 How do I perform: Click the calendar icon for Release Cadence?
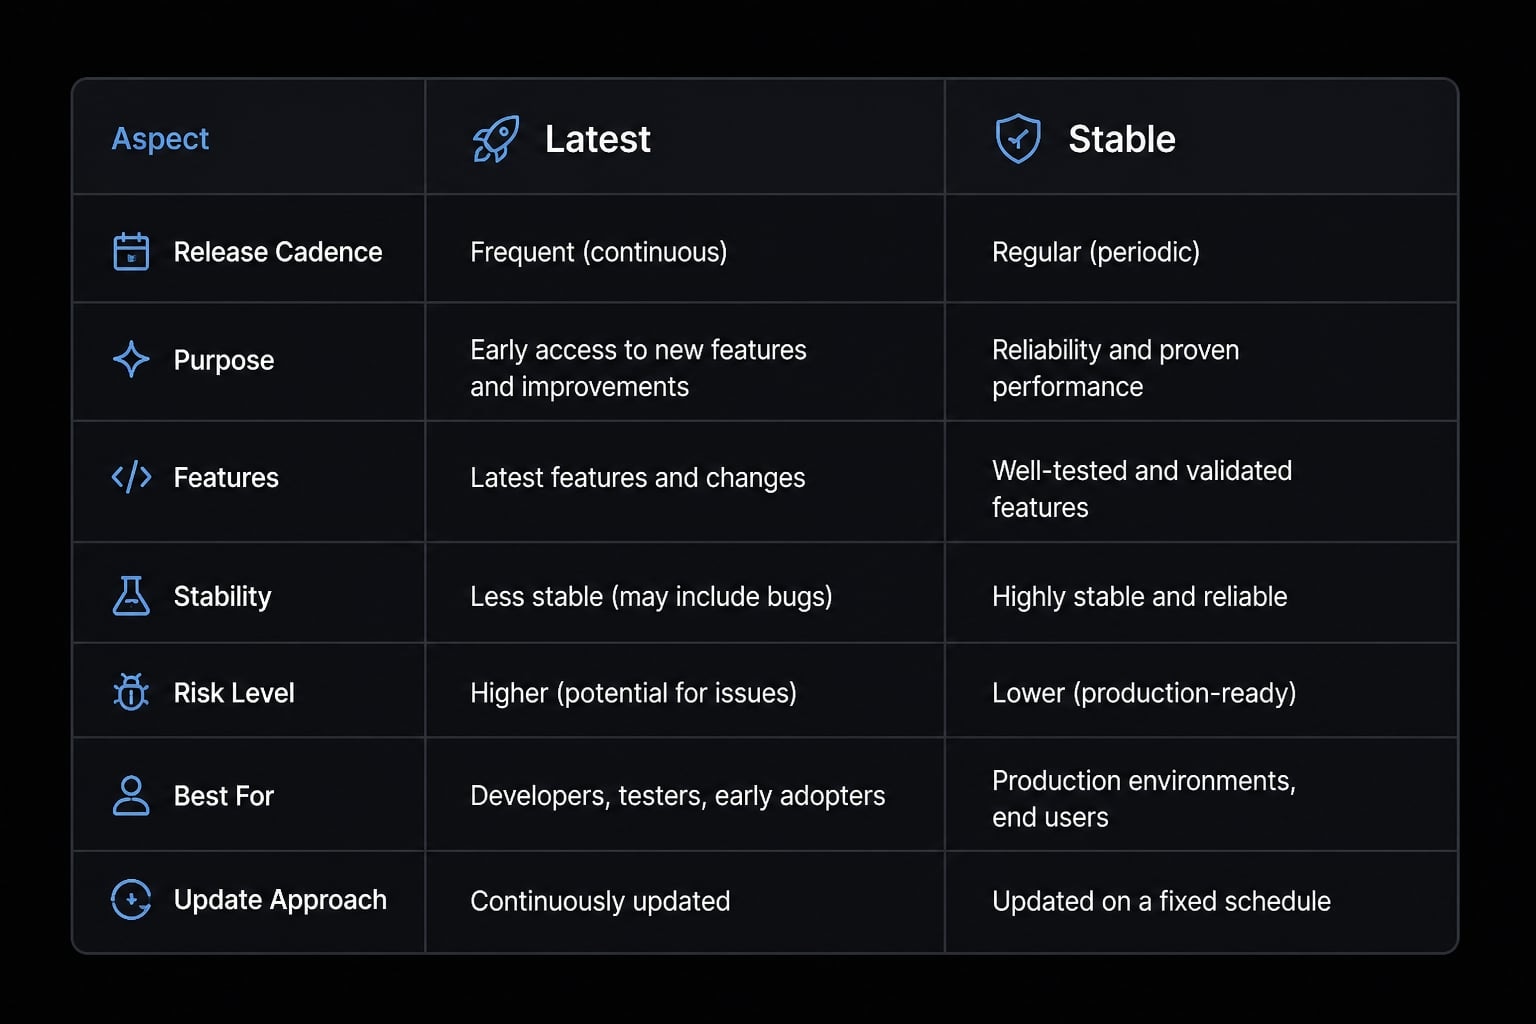point(131,252)
